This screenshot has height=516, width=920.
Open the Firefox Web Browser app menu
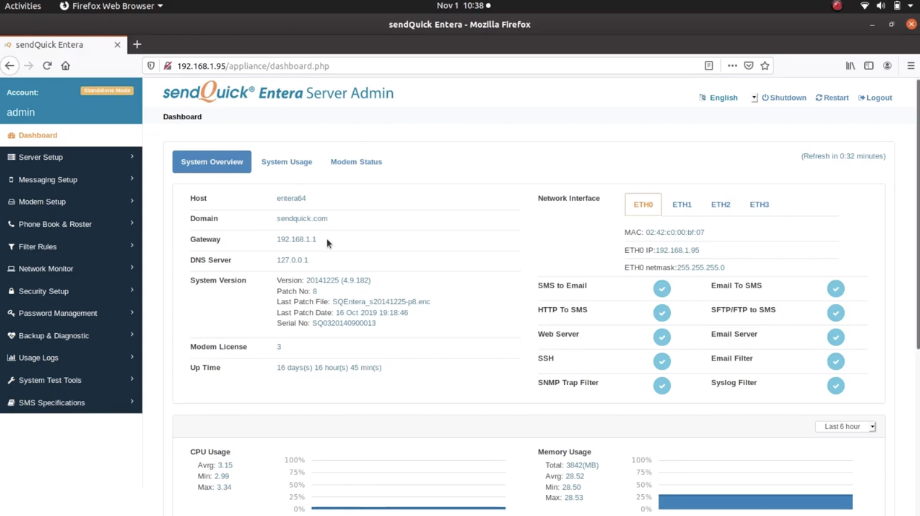(111, 6)
